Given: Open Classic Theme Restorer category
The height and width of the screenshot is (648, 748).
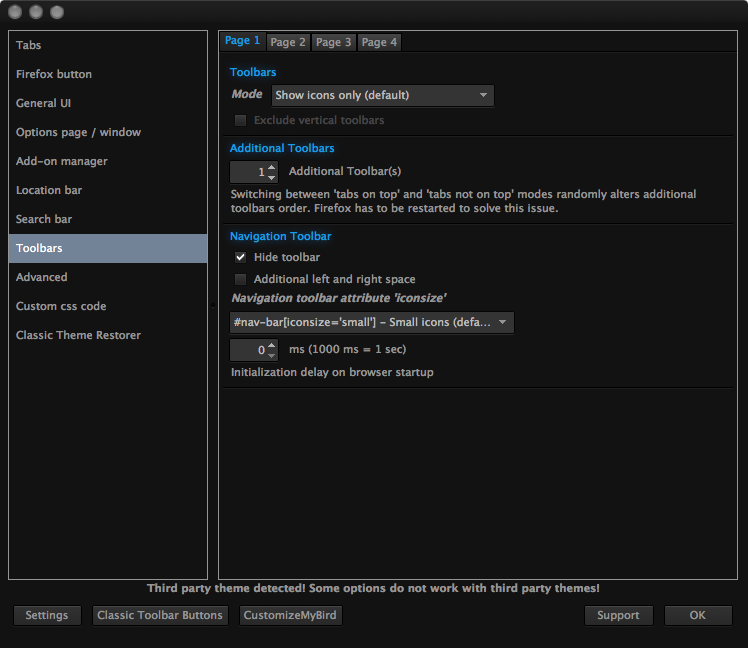Looking at the screenshot, I should (x=108, y=335).
